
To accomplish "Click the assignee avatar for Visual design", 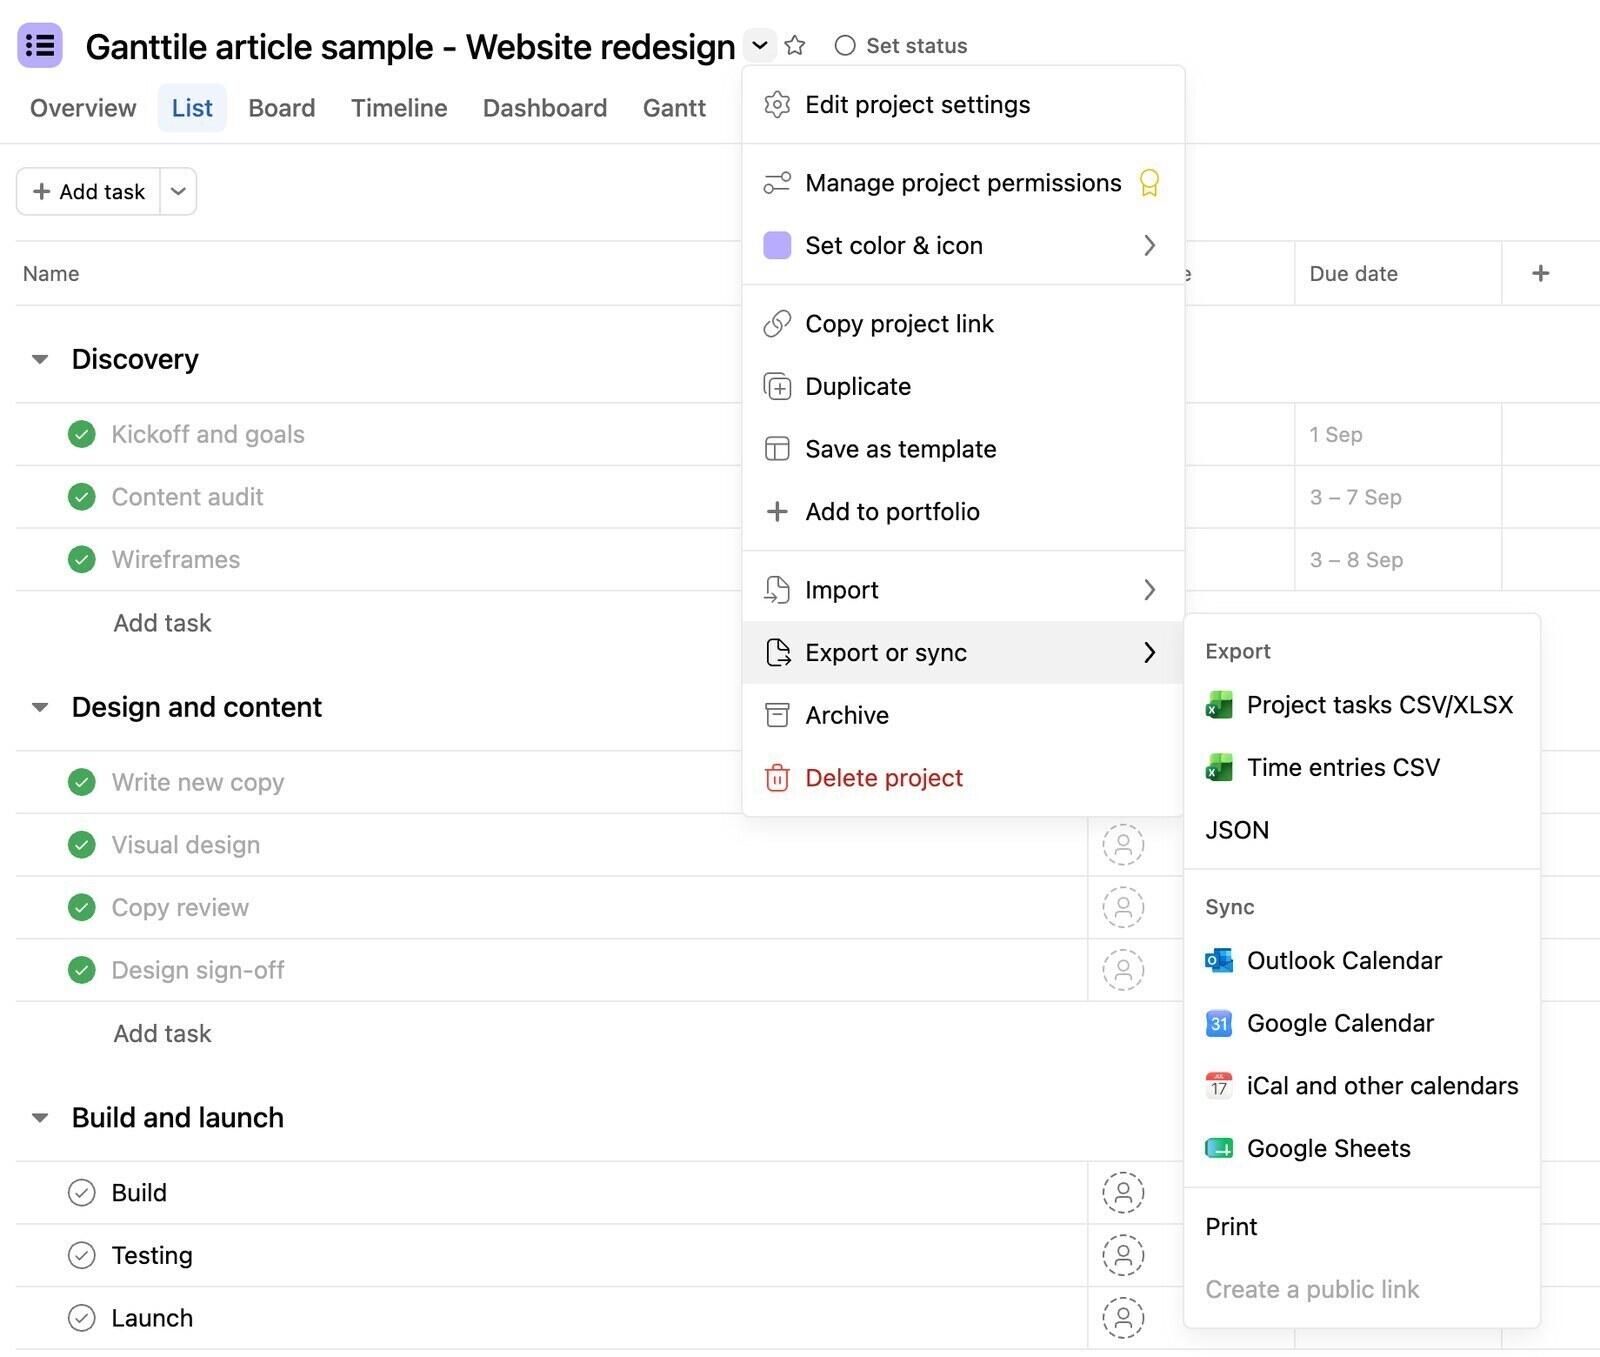I will click(x=1123, y=844).
